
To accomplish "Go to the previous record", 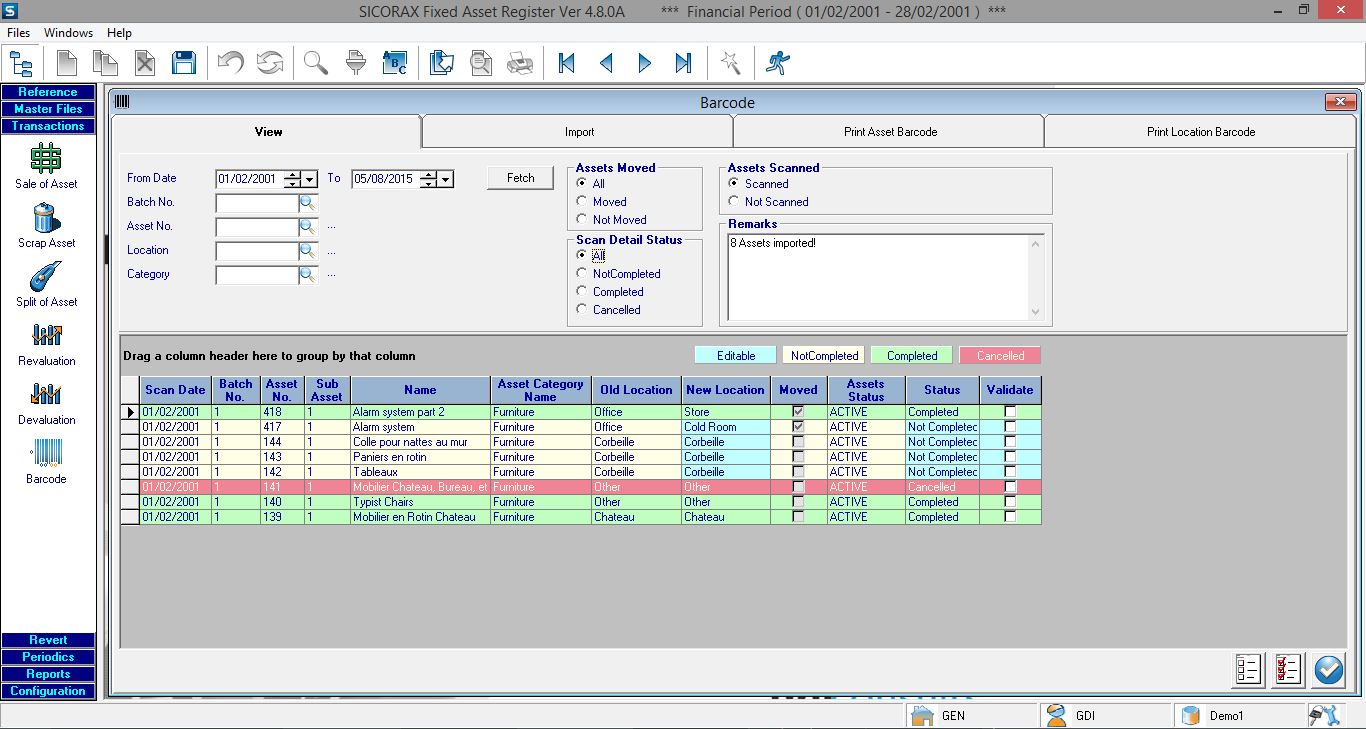I will pyautogui.click(x=606, y=64).
